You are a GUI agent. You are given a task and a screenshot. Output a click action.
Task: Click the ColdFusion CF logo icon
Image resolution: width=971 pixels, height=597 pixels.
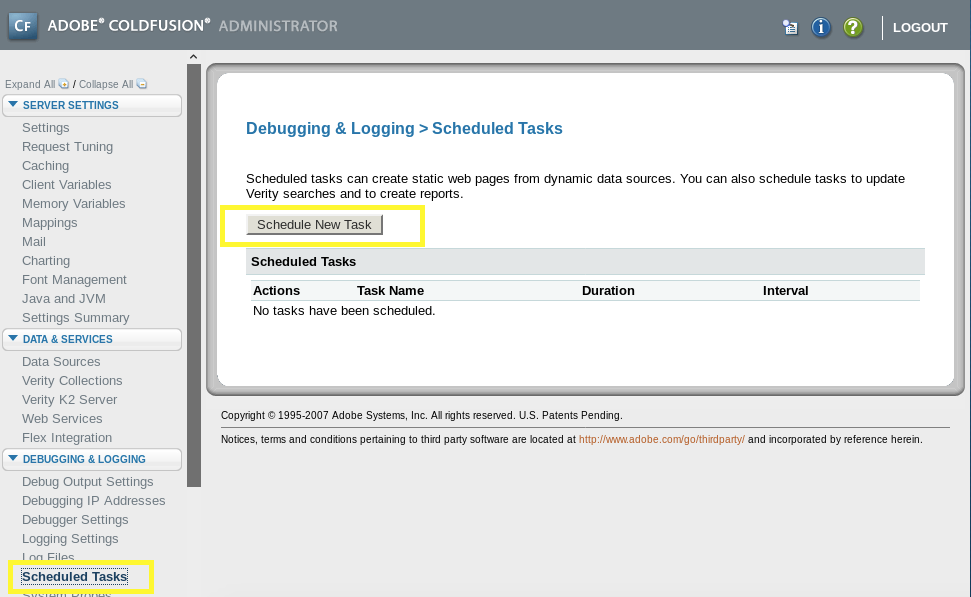click(x=23, y=26)
